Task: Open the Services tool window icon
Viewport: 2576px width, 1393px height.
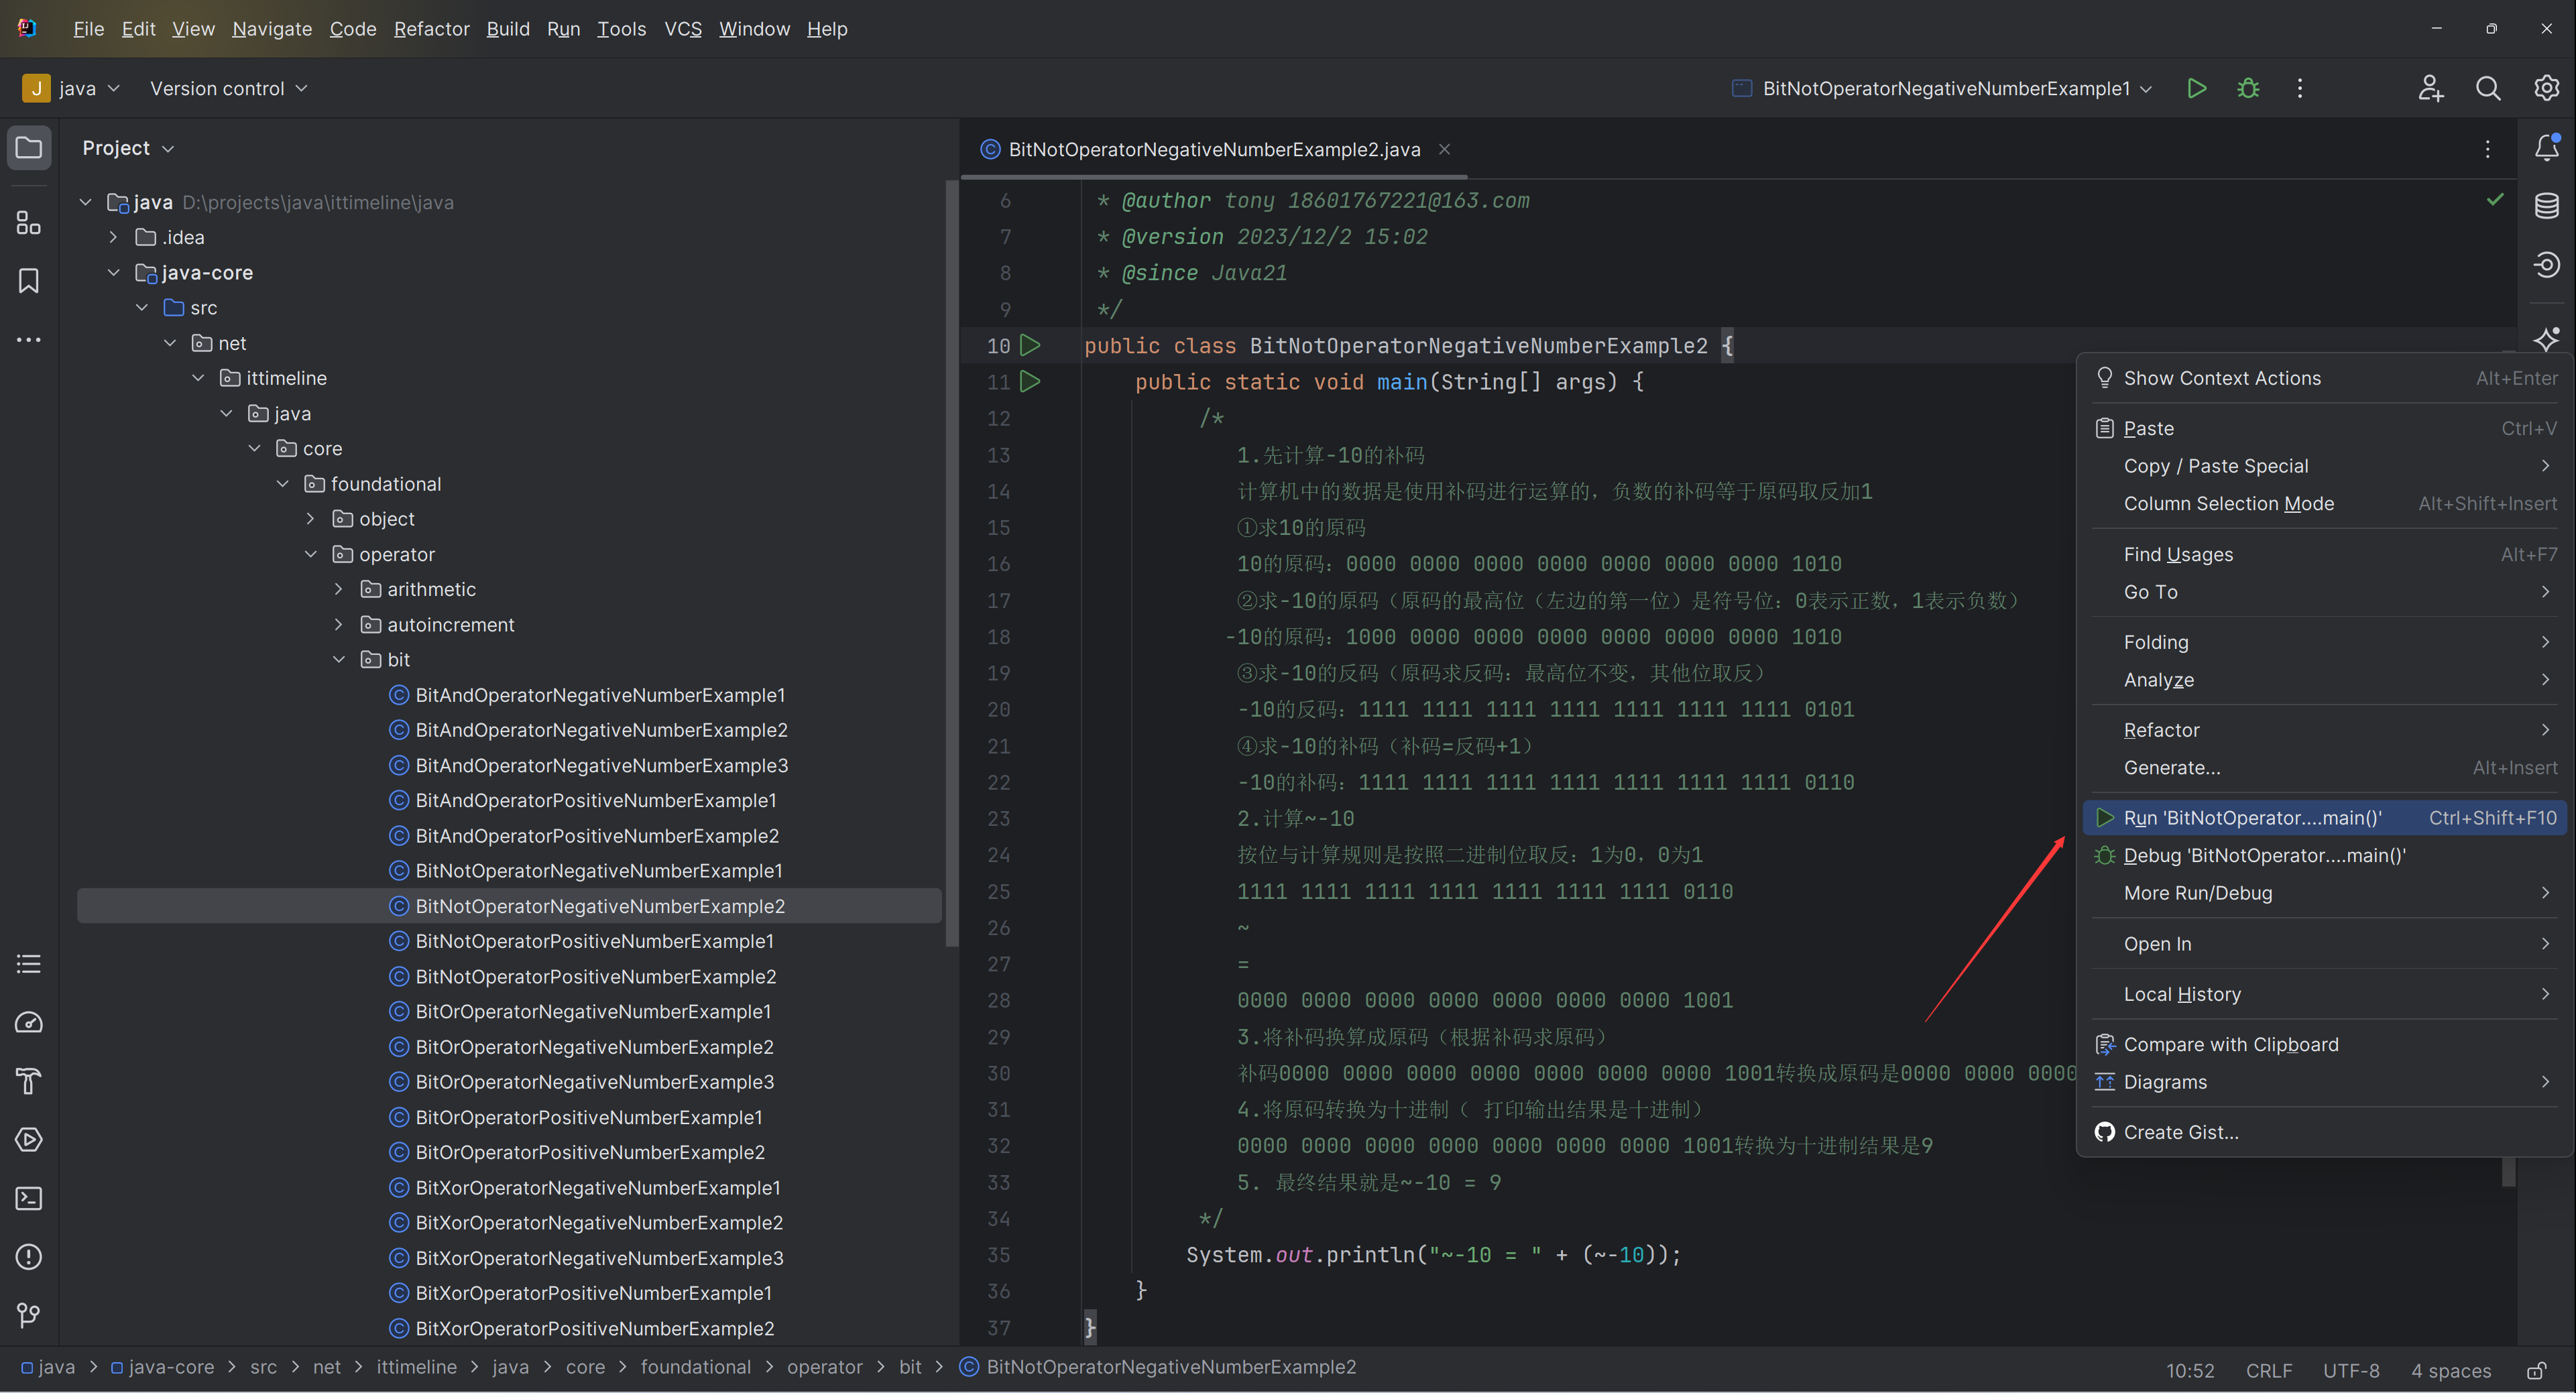Action: coord(29,1139)
